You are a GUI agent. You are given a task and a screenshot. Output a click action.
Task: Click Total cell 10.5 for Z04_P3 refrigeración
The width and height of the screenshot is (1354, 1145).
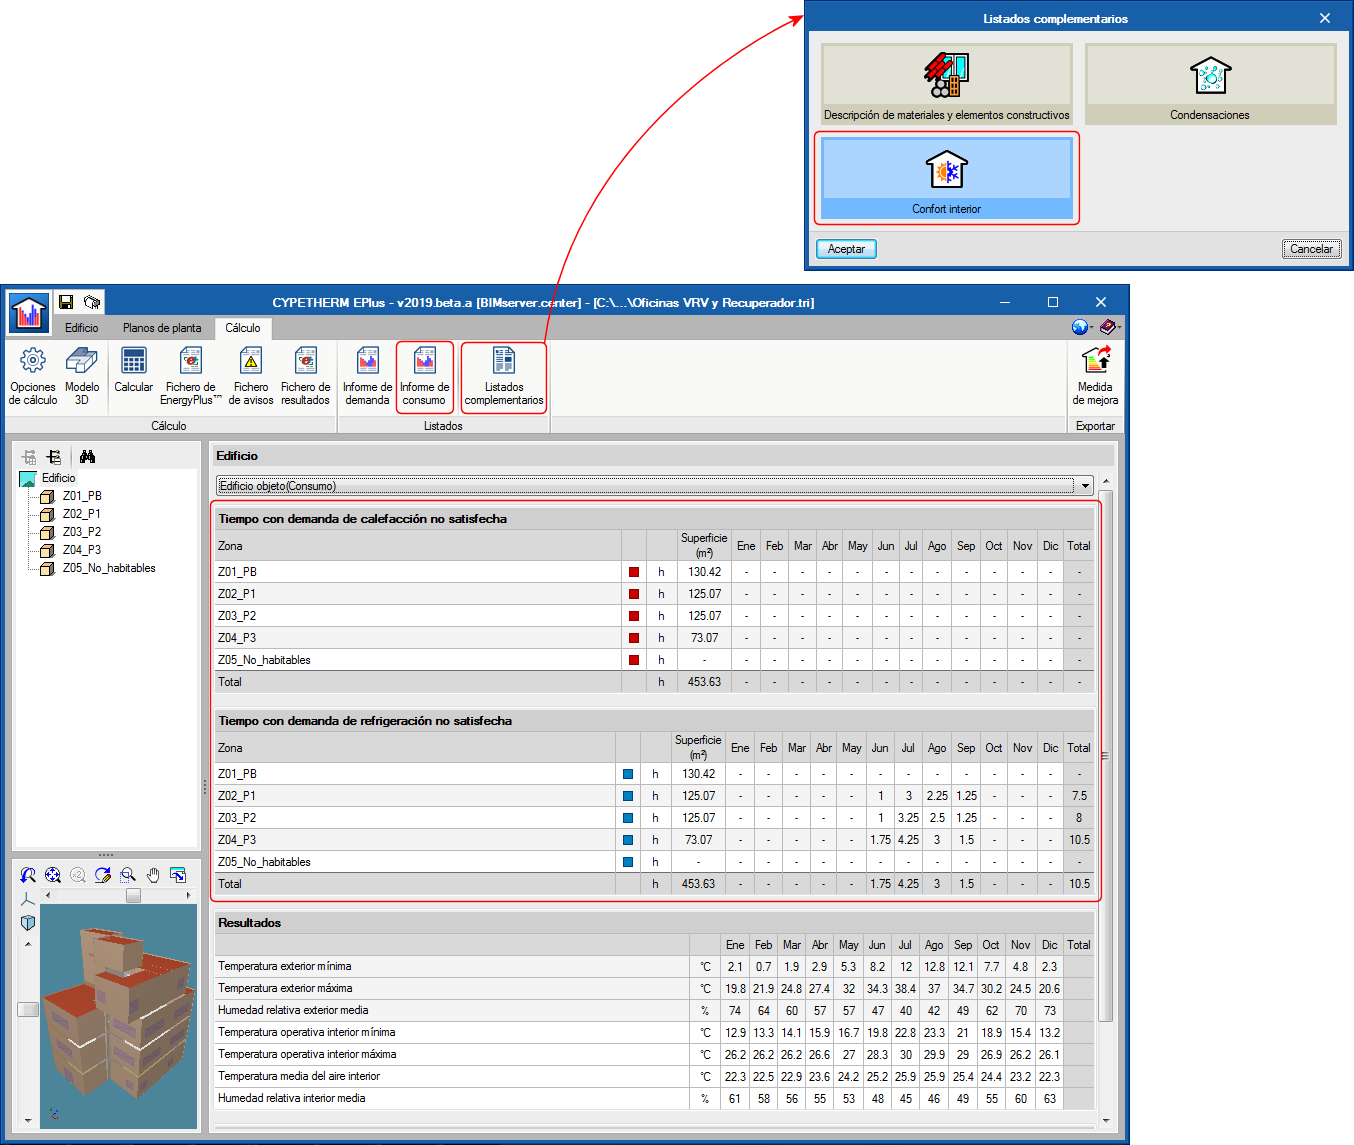[x=1079, y=840]
